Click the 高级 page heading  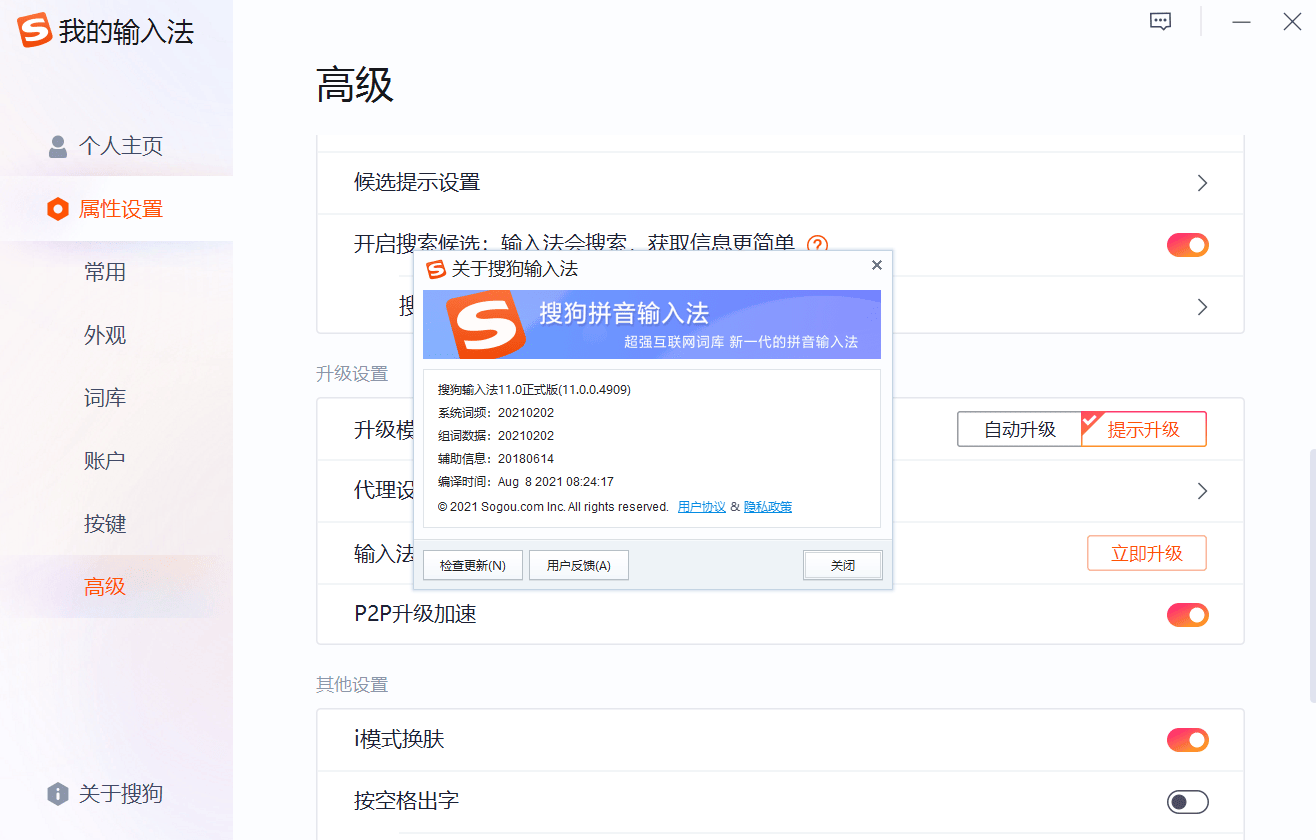point(355,85)
